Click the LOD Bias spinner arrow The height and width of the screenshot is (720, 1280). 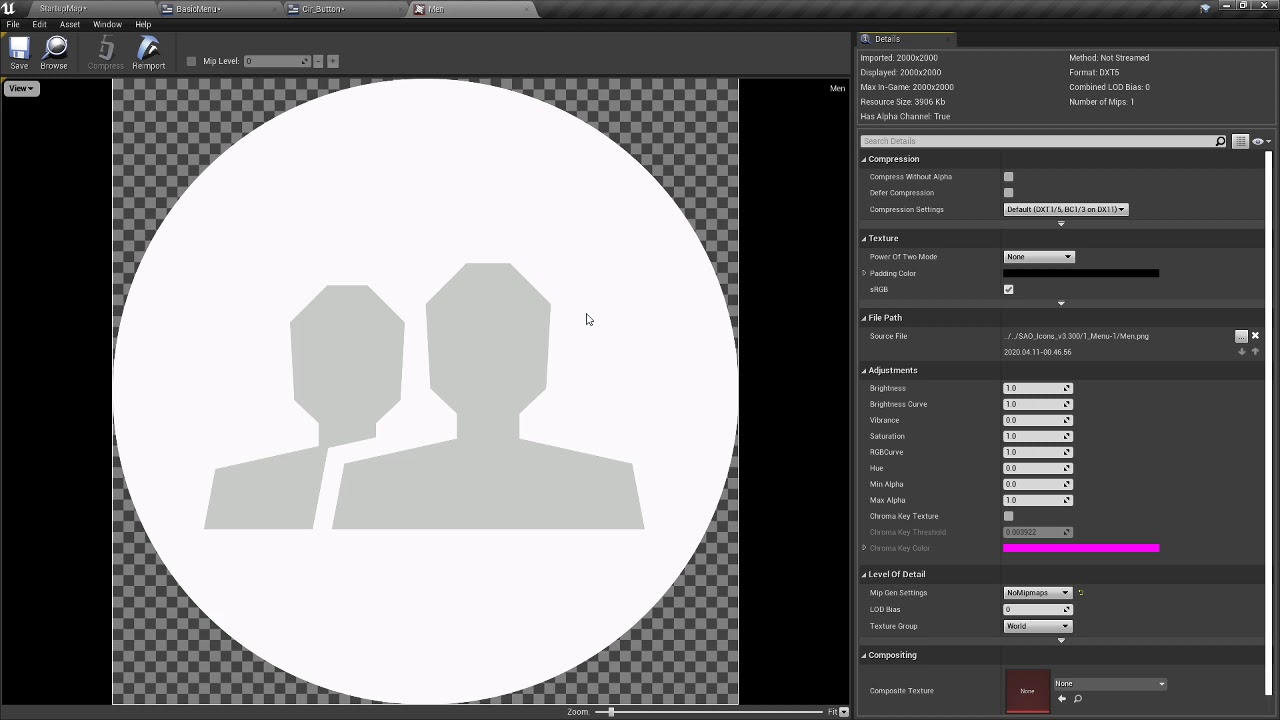click(x=1067, y=609)
